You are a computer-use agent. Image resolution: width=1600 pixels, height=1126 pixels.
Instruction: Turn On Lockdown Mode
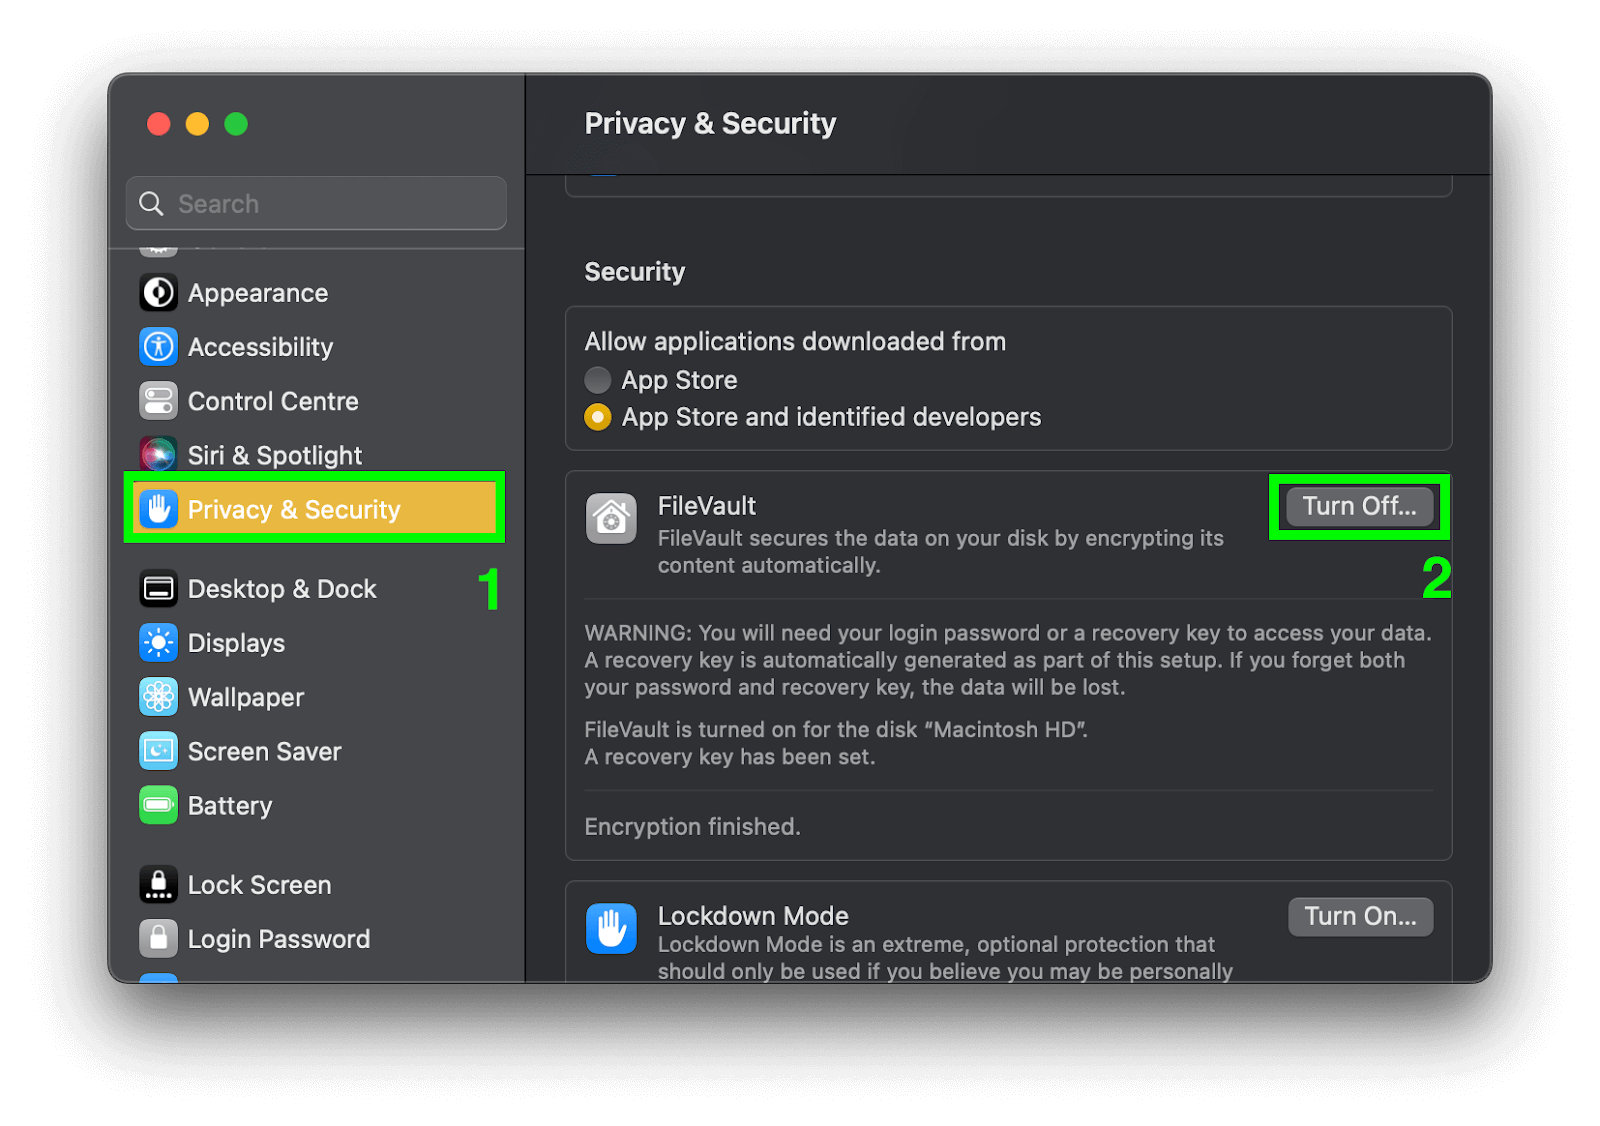1360,916
